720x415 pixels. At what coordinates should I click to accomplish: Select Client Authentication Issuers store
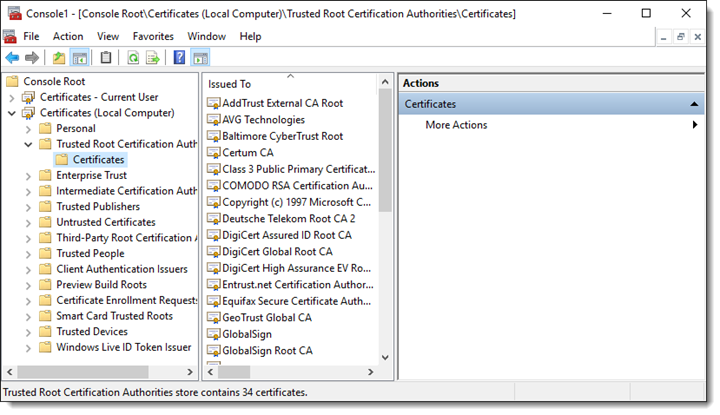pos(122,269)
